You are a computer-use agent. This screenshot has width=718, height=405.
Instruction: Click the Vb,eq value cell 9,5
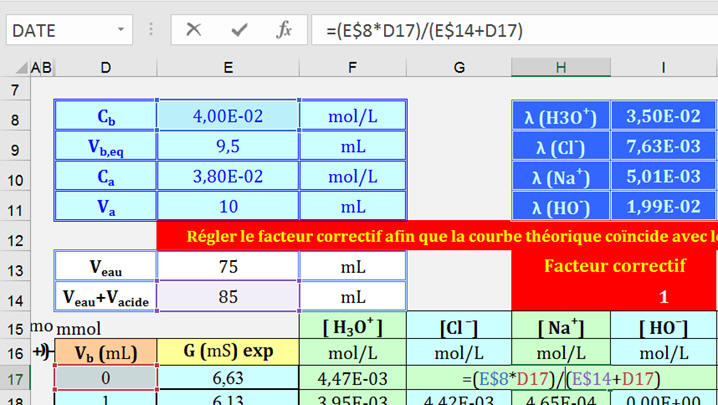point(228,147)
